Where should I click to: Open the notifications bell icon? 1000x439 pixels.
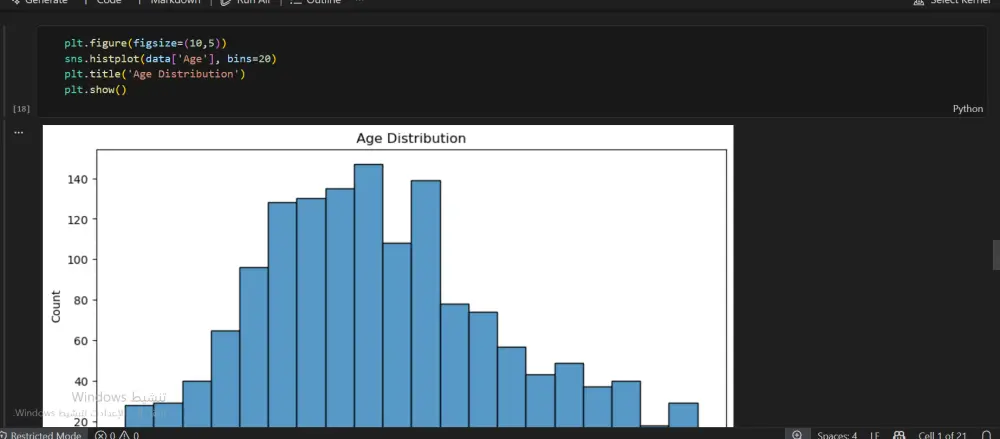tap(986, 435)
